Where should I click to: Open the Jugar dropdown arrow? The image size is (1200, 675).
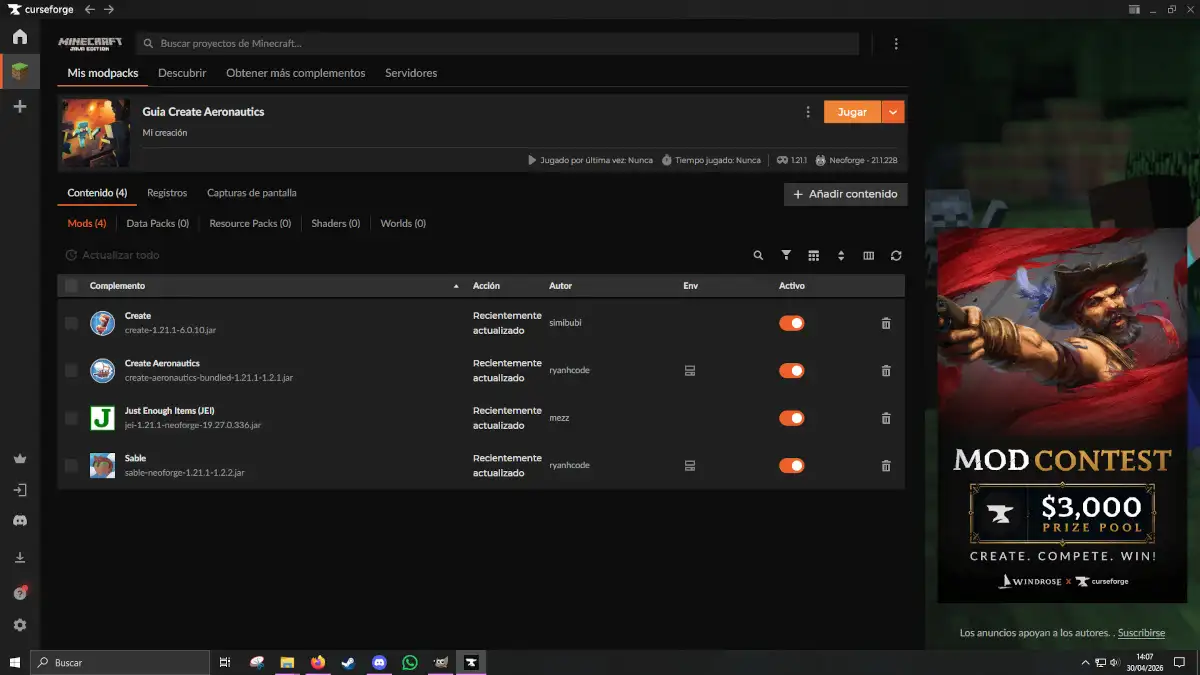[894, 112]
